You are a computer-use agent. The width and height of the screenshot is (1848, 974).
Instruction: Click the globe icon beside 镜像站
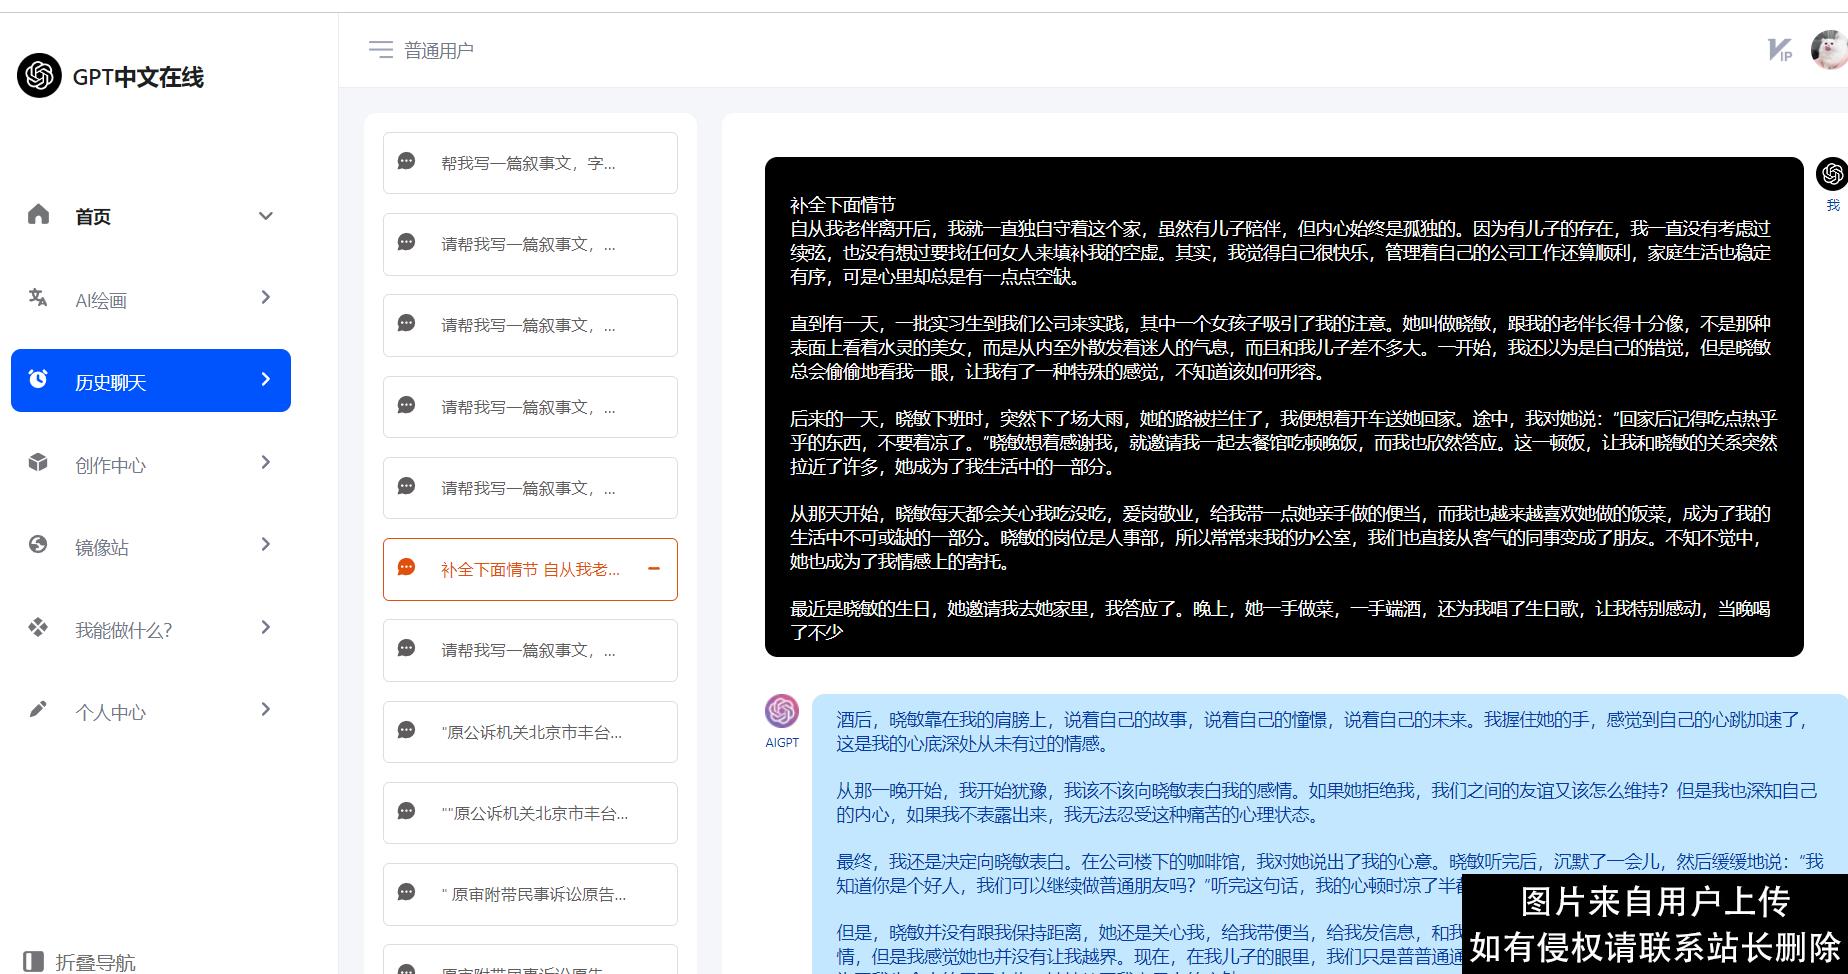[38, 545]
